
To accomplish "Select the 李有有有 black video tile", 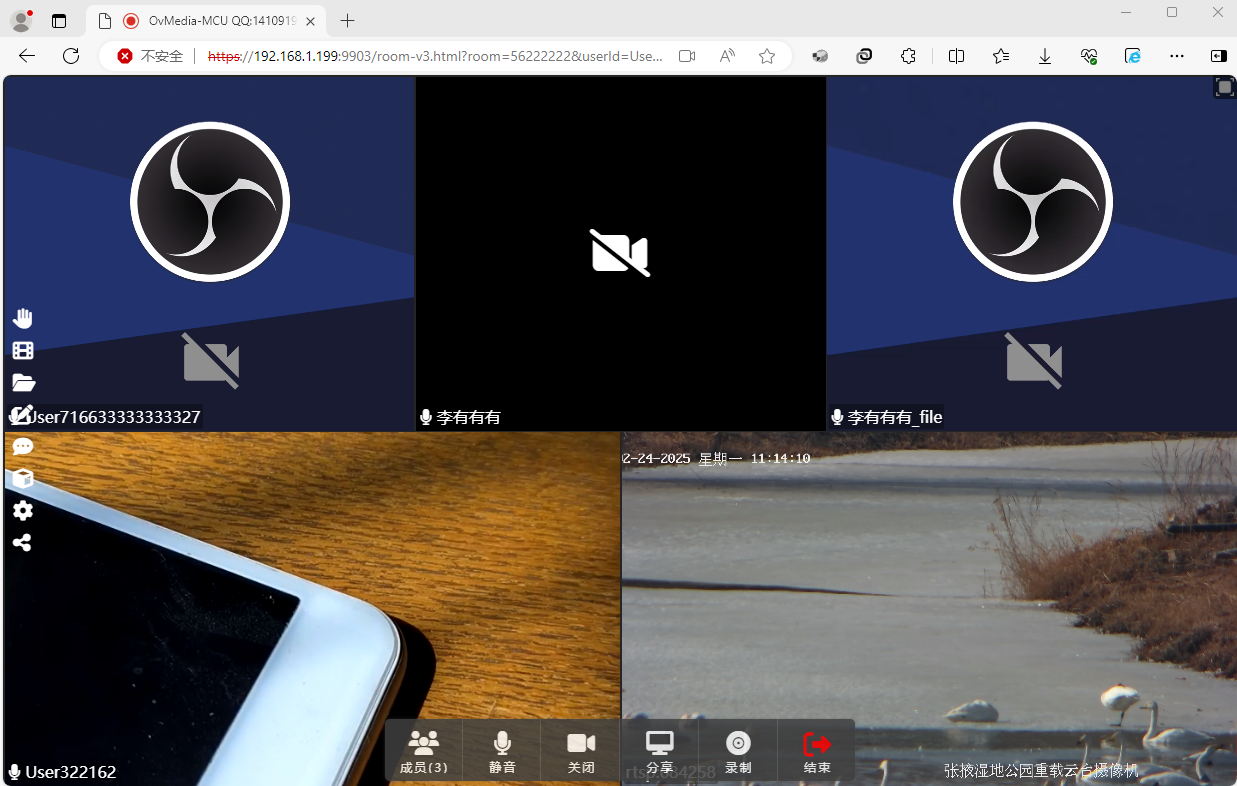I will (x=621, y=253).
